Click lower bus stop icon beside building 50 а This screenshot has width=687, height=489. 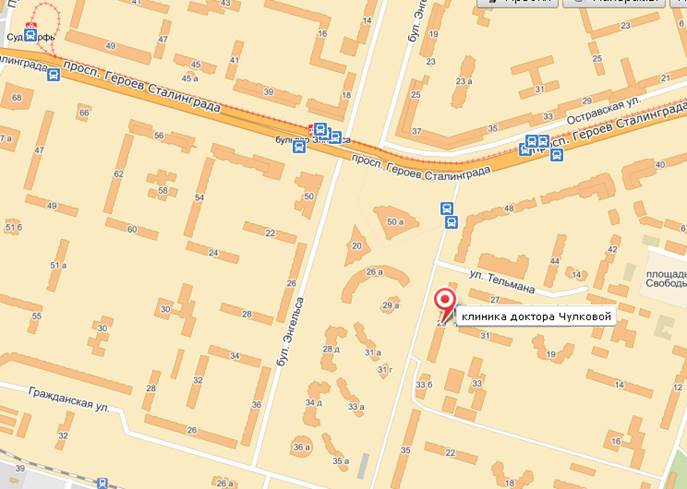pos(451,222)
